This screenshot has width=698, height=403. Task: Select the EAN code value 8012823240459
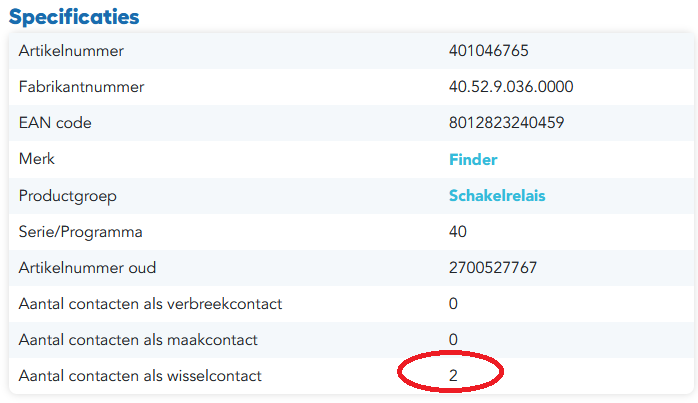506,123
